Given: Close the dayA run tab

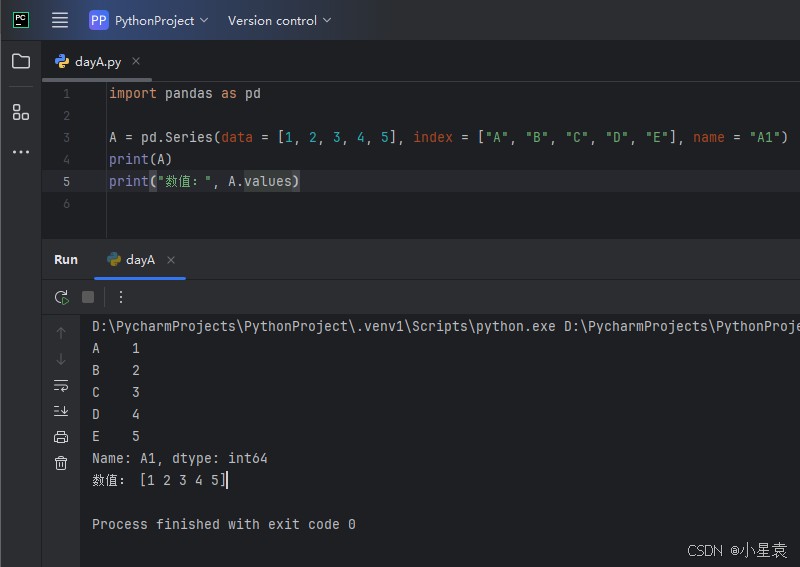Looking at the screenshot, I should pos(171,260).
